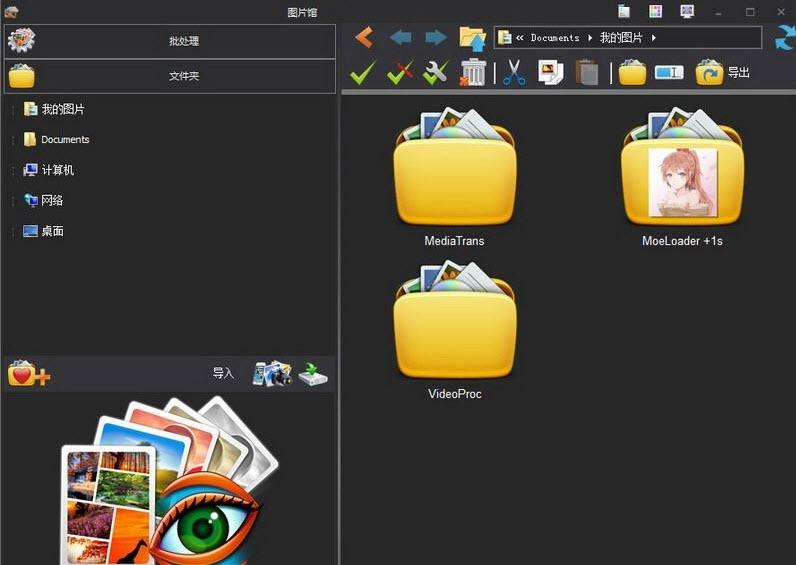Click the MoeLoader +1s folder name label
796x565 pixels.
click(x=682, y=241)
